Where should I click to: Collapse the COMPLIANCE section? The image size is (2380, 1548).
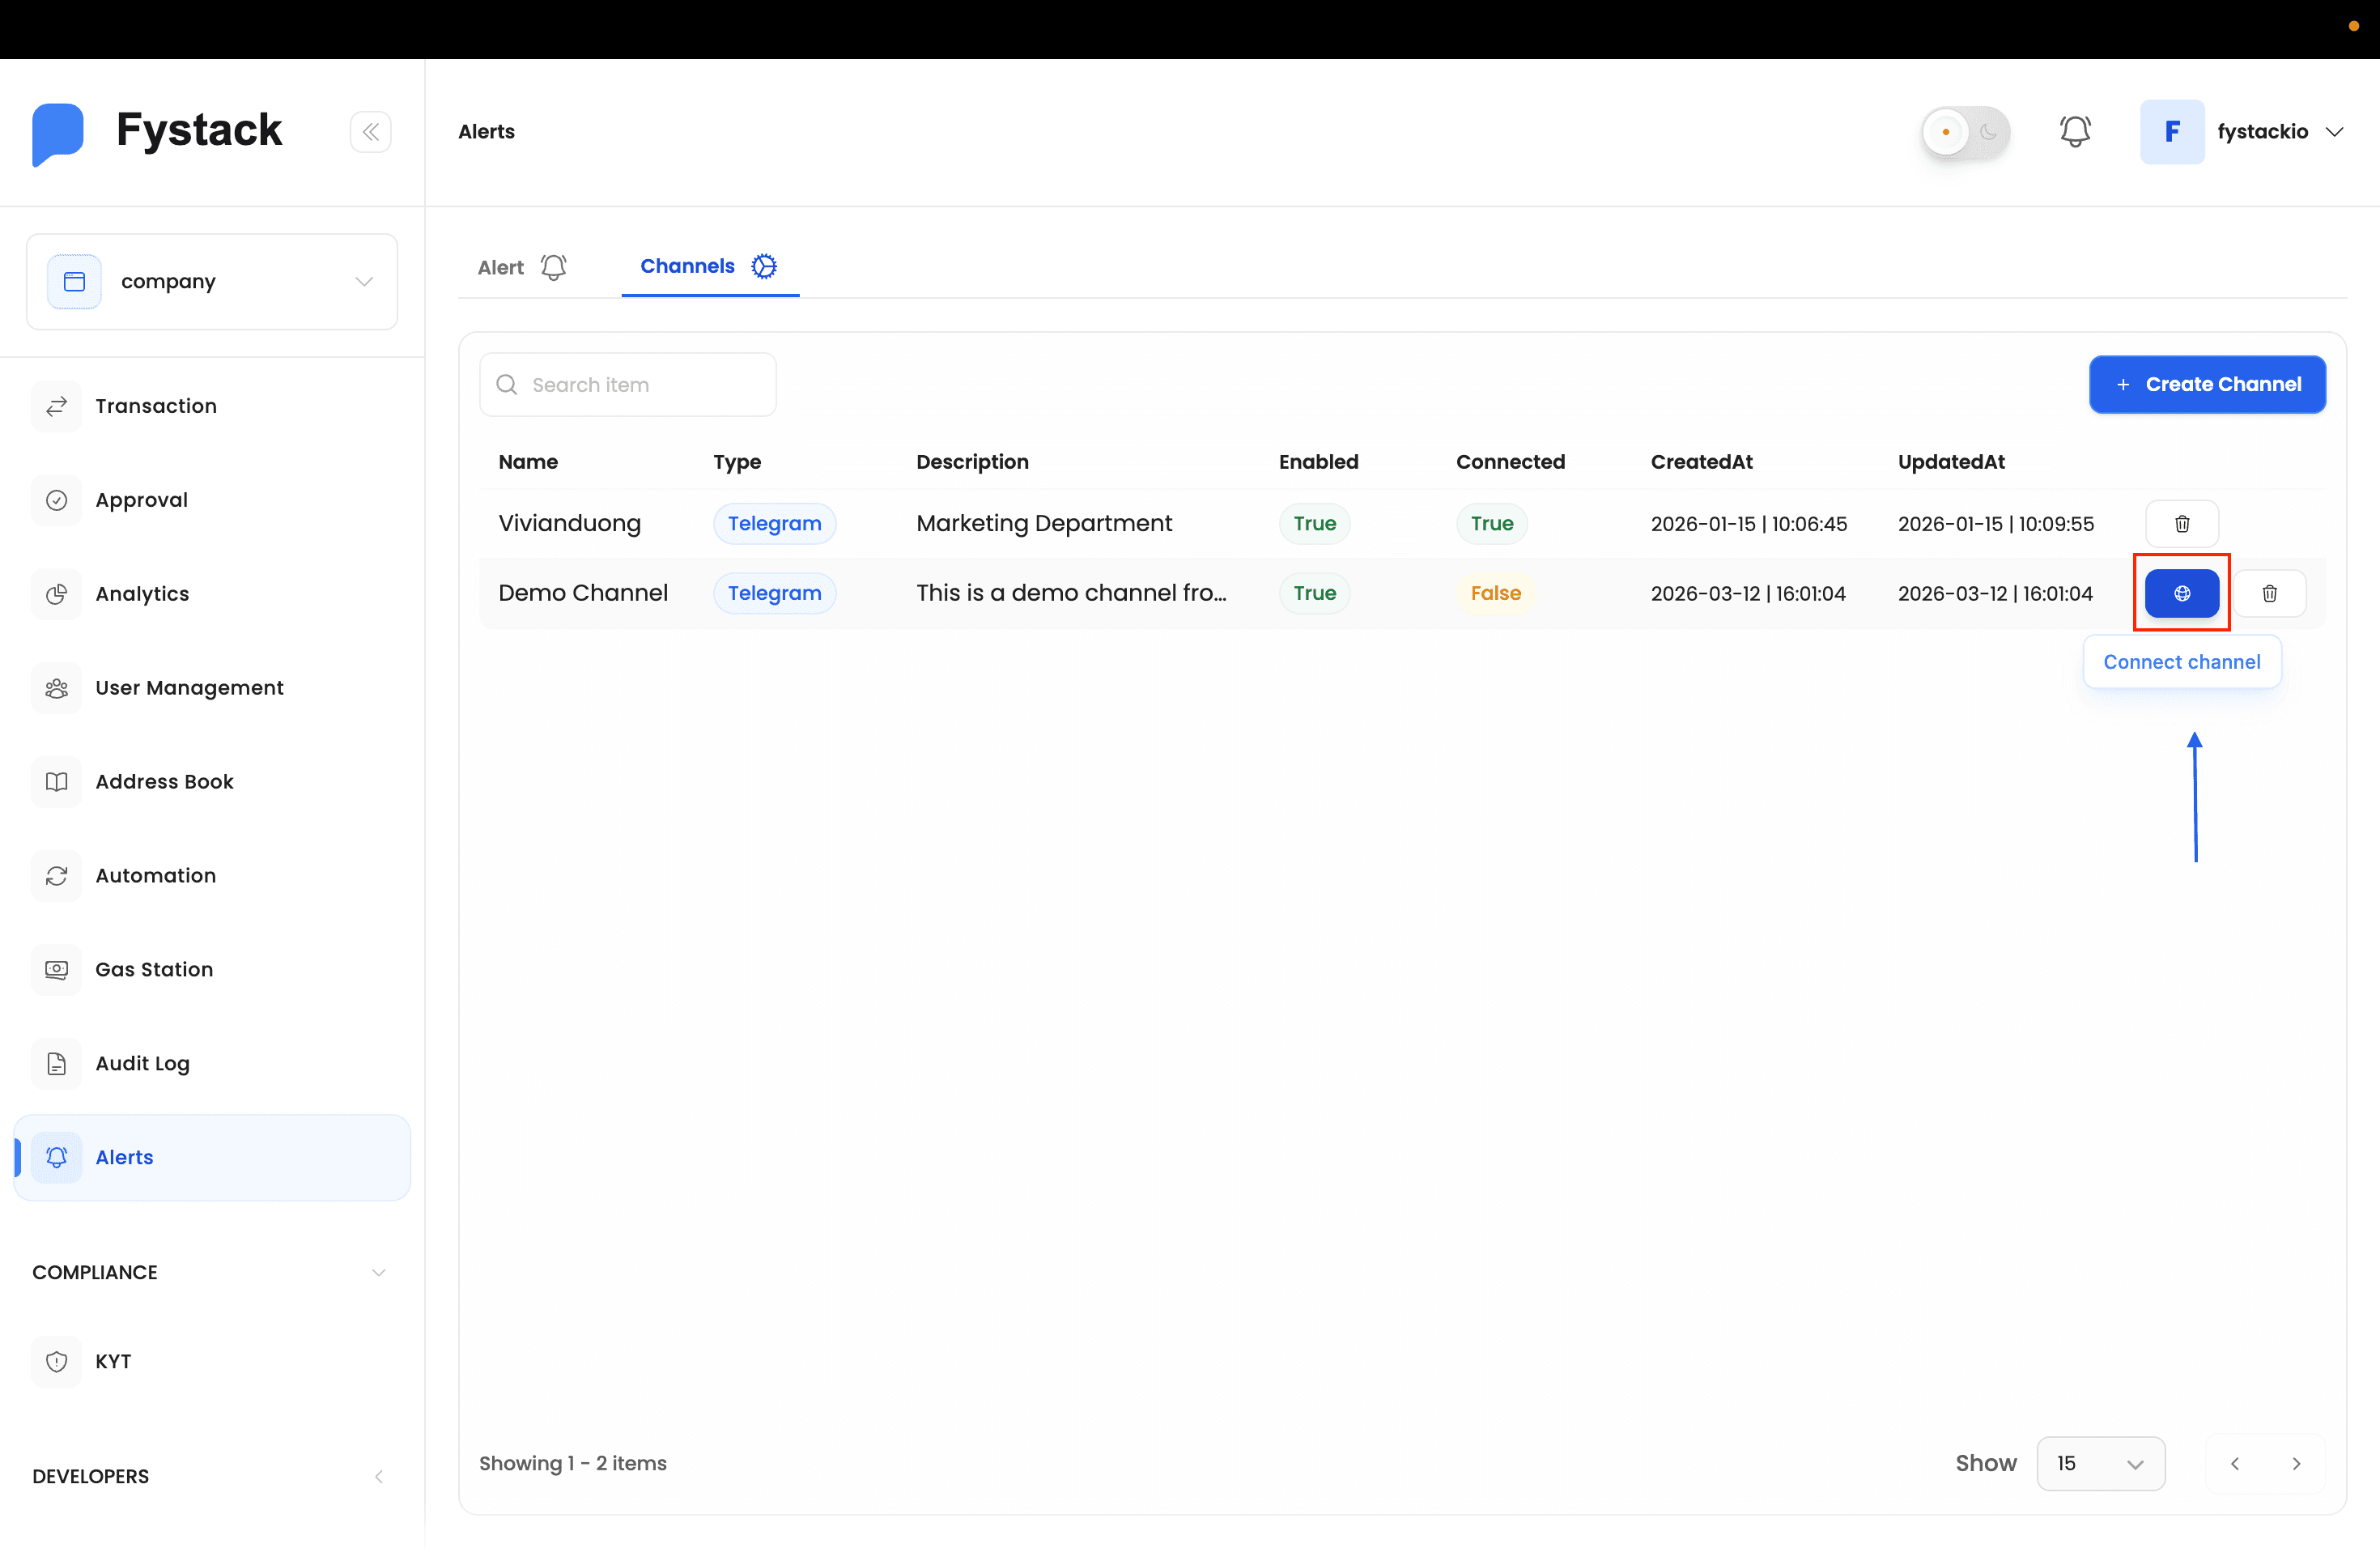378,1272
